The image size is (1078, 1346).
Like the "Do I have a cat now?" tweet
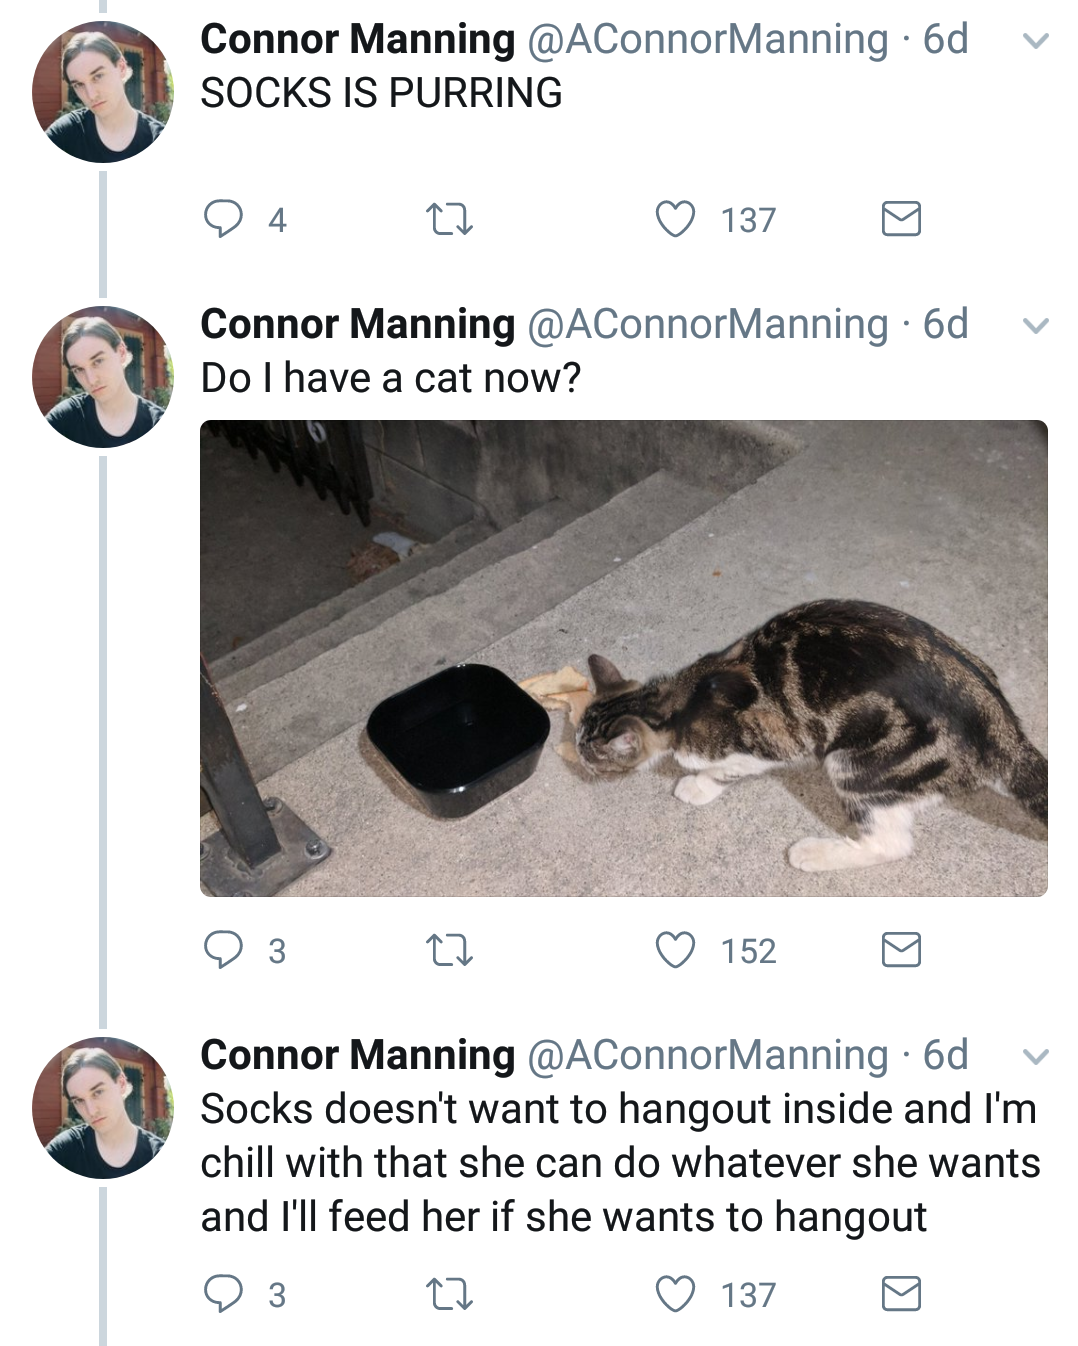[675, 950]
